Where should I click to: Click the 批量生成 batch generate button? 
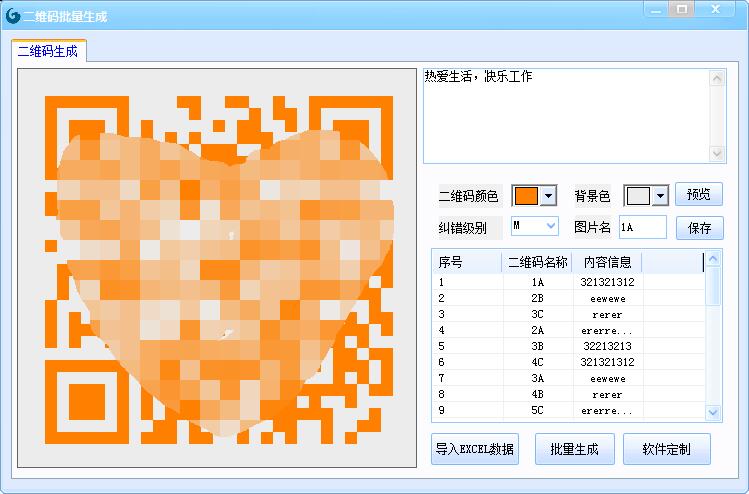575,449
